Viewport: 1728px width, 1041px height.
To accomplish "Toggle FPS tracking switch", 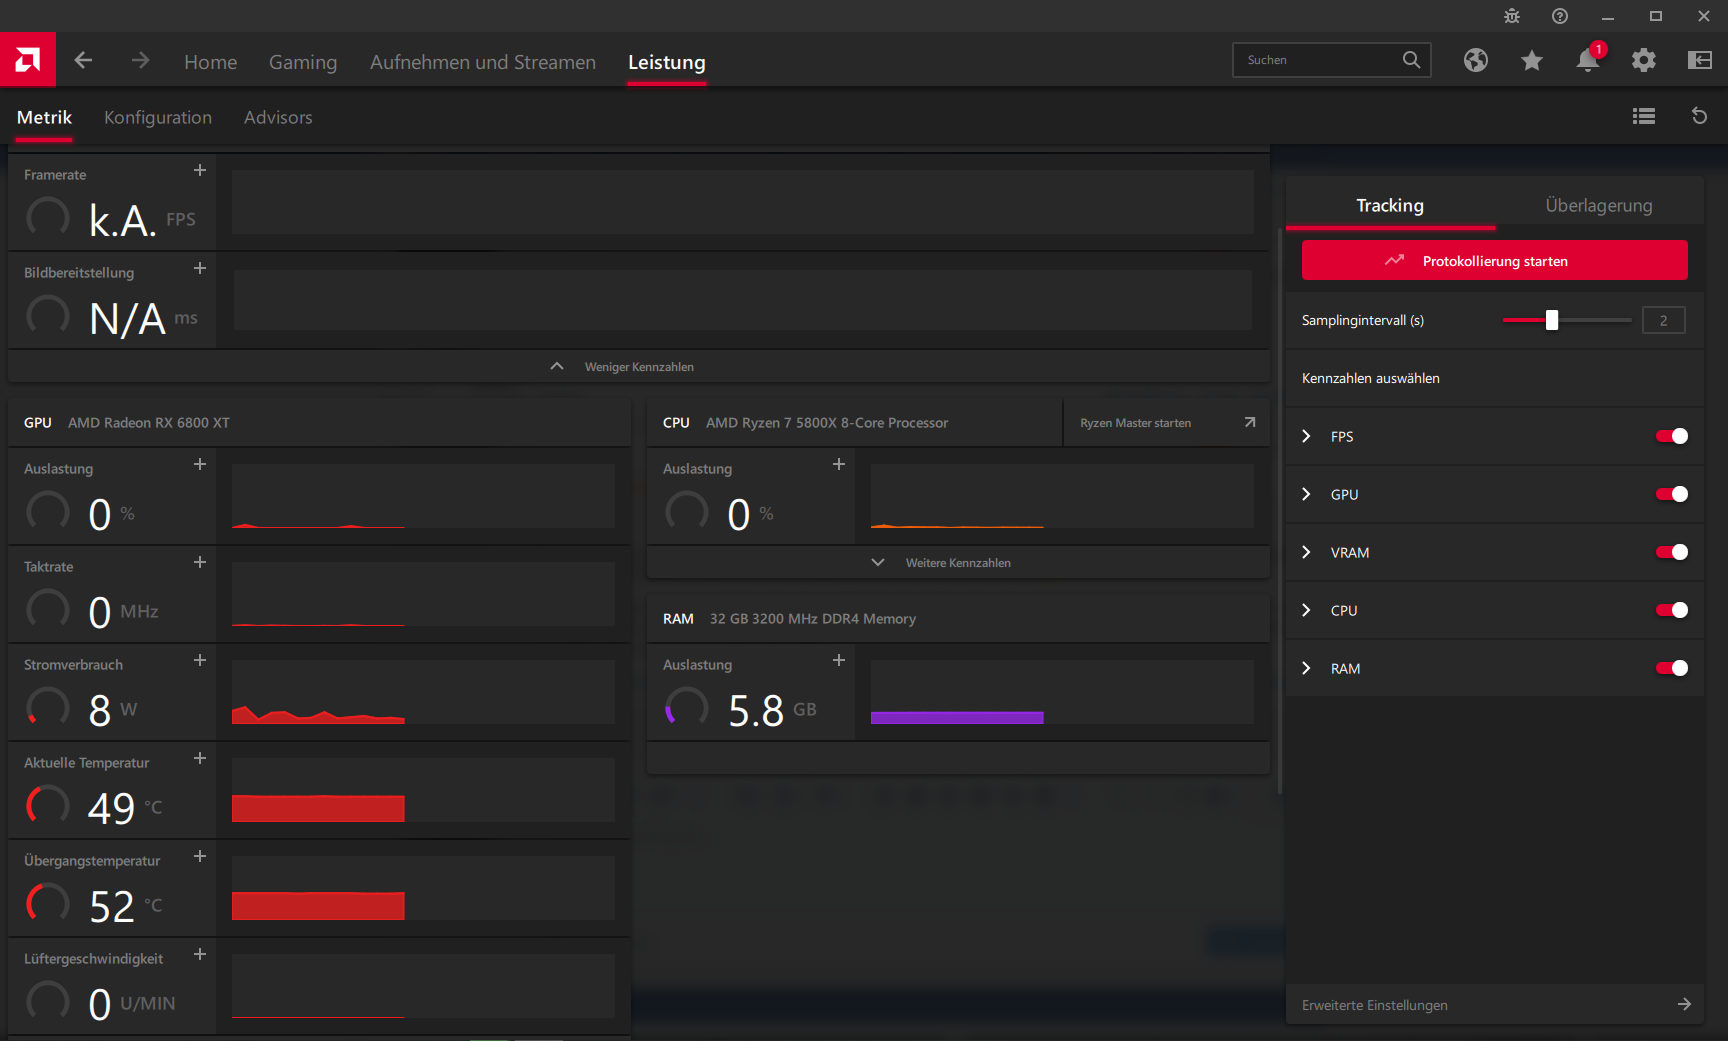I will coord(1672,436).
